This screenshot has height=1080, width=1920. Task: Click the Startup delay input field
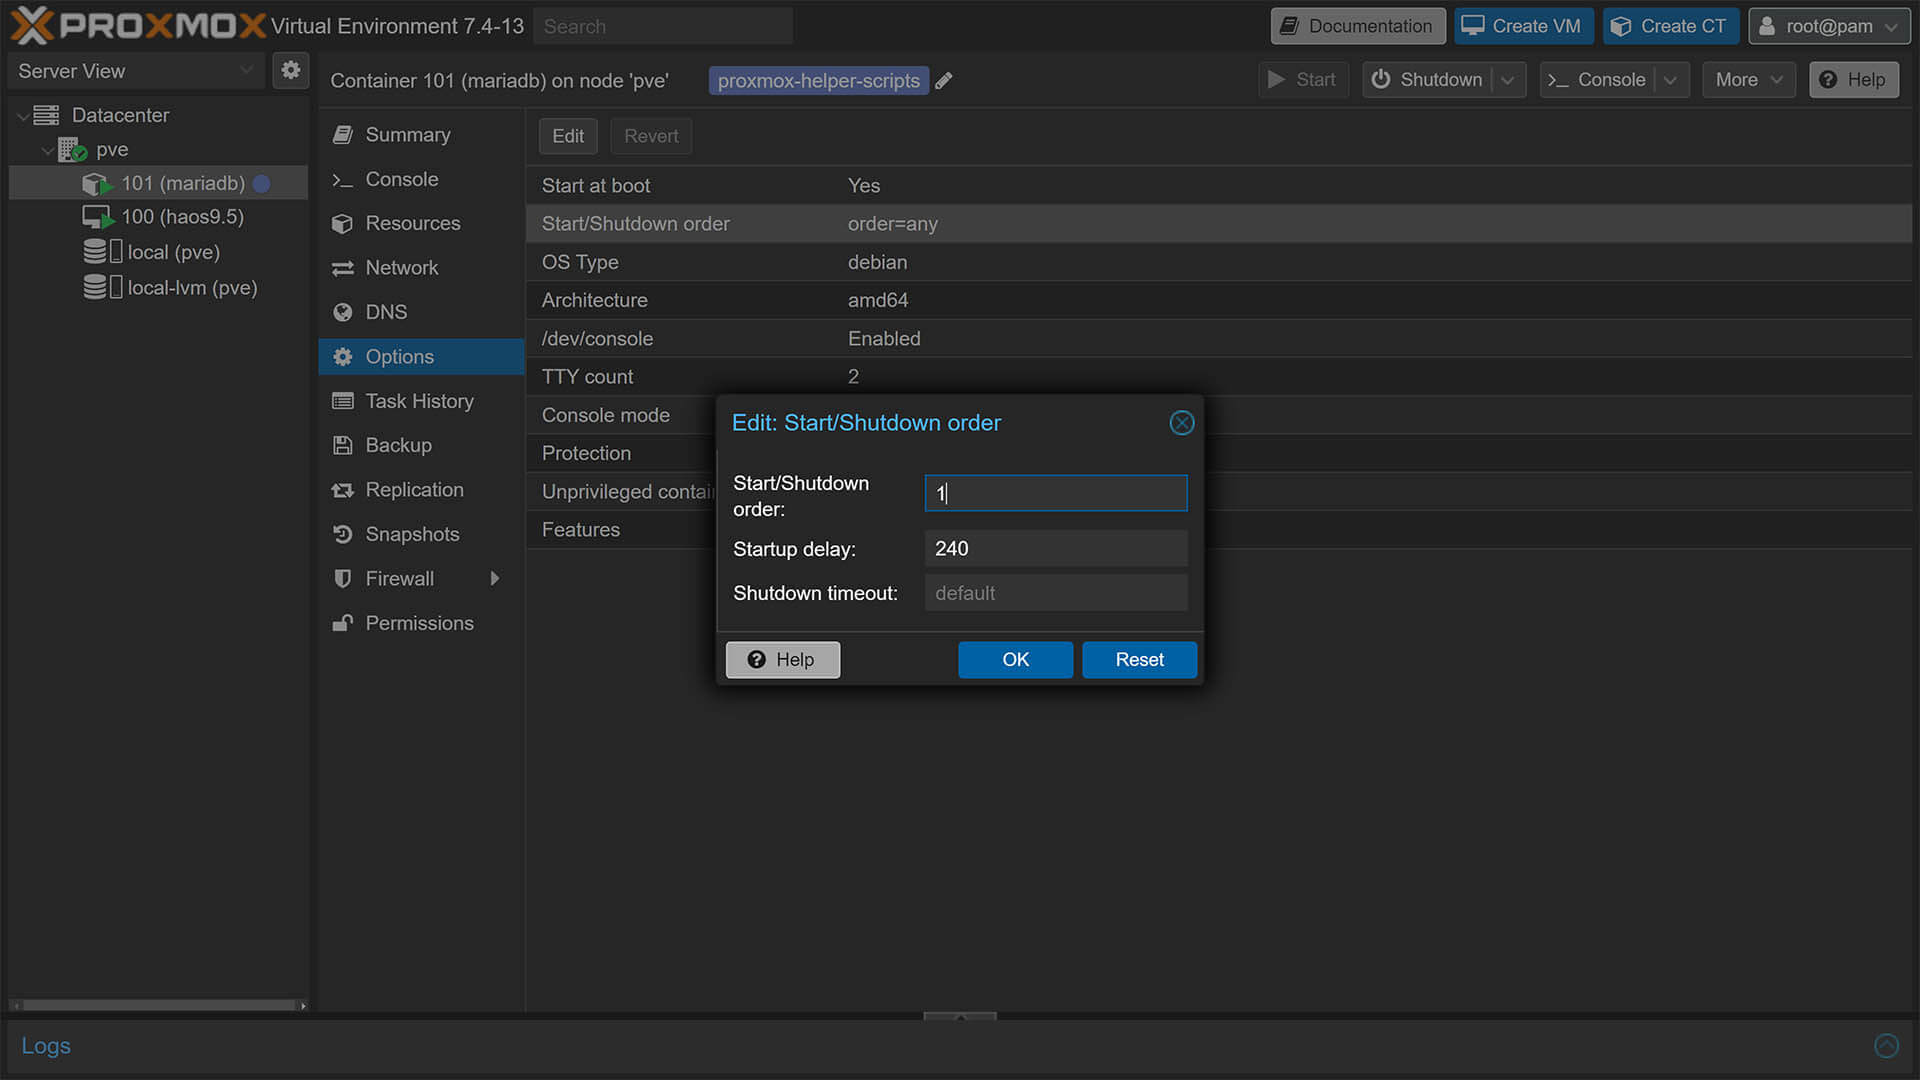1055,548
